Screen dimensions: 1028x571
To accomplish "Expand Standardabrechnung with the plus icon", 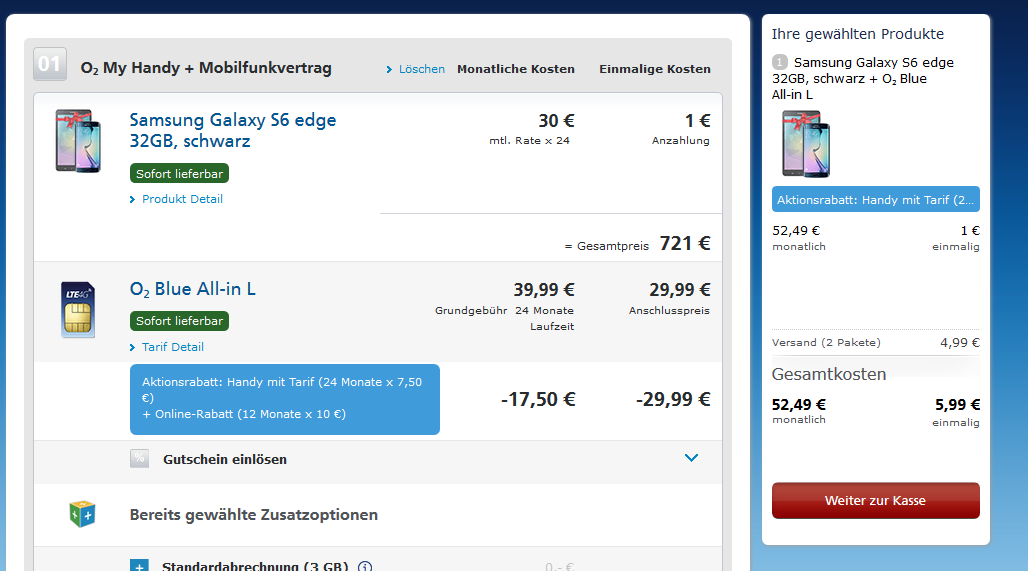I will [139, 566].
